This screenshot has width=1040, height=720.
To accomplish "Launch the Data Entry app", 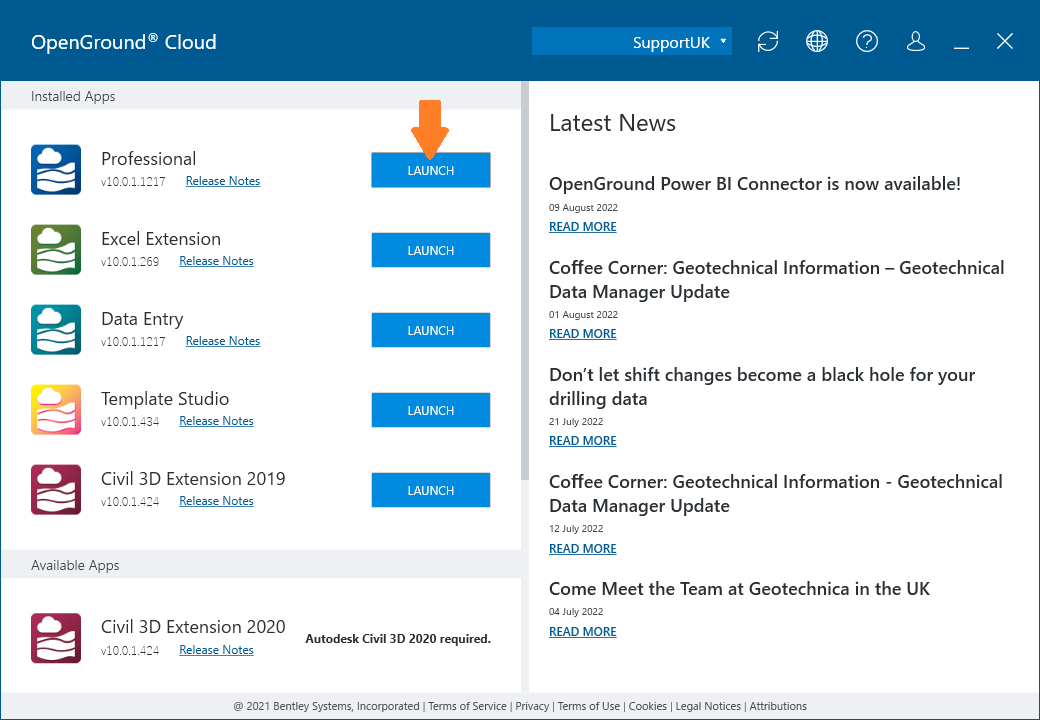I will [430, 330].
